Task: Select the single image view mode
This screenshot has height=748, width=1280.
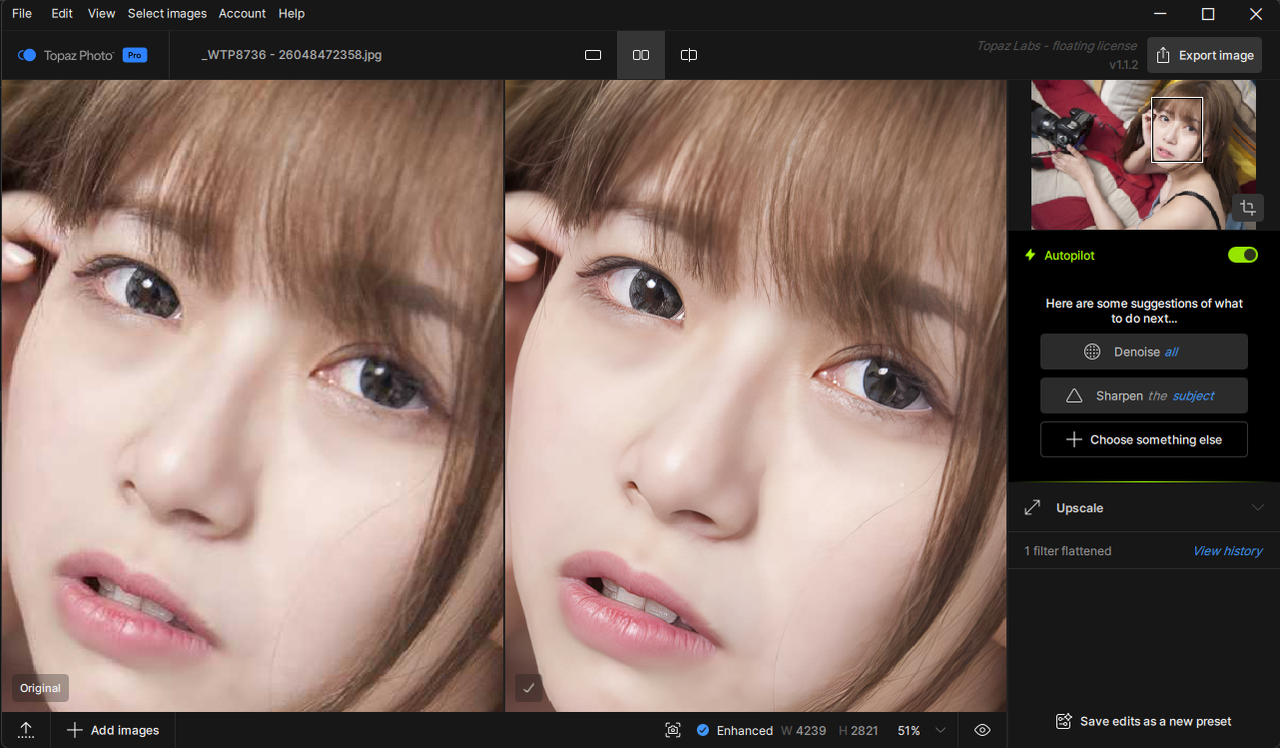Action: point(593,55)
